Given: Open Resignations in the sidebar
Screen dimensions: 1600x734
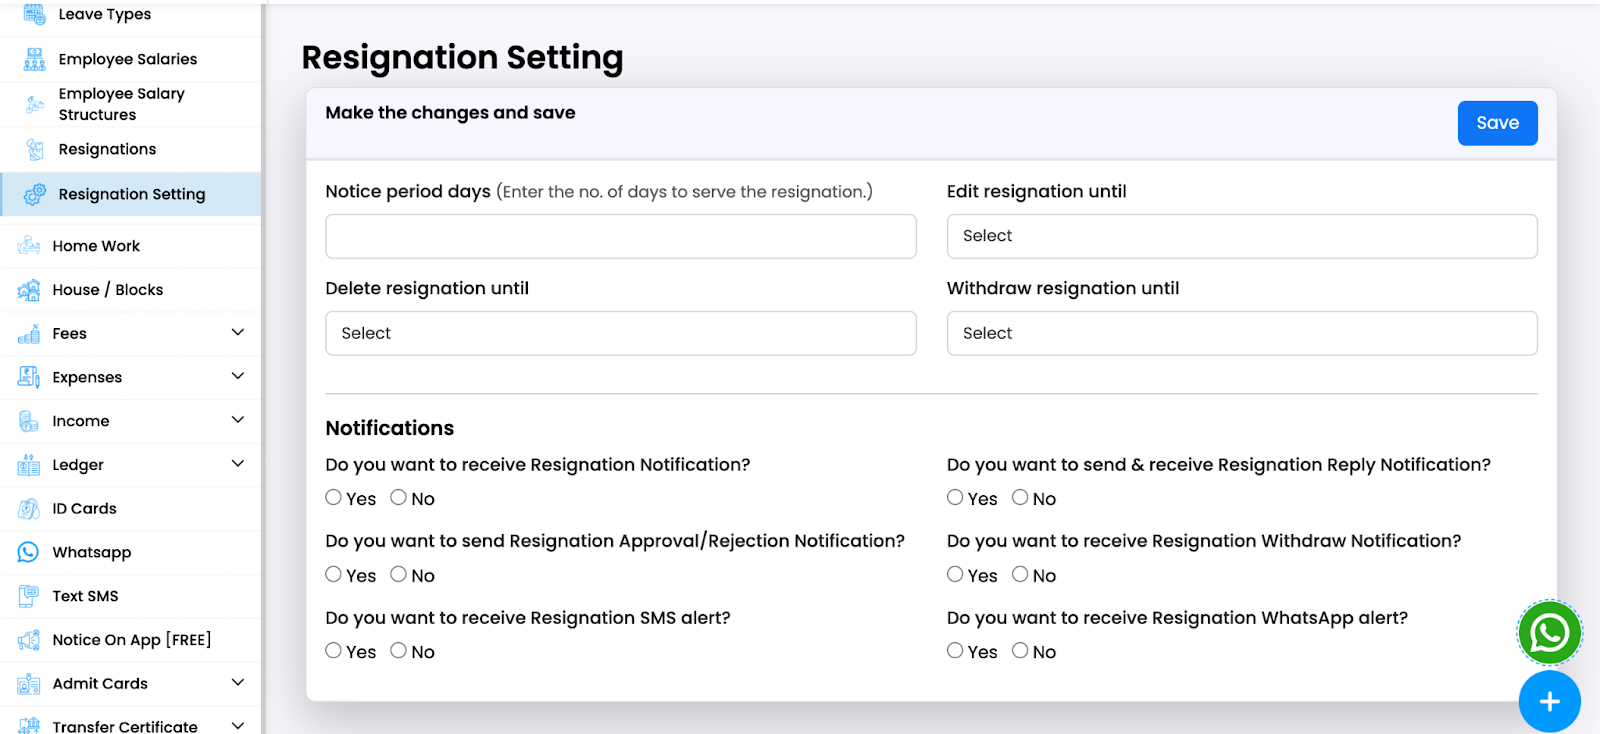Looking at the screenshot, I should tap(107, 149).
